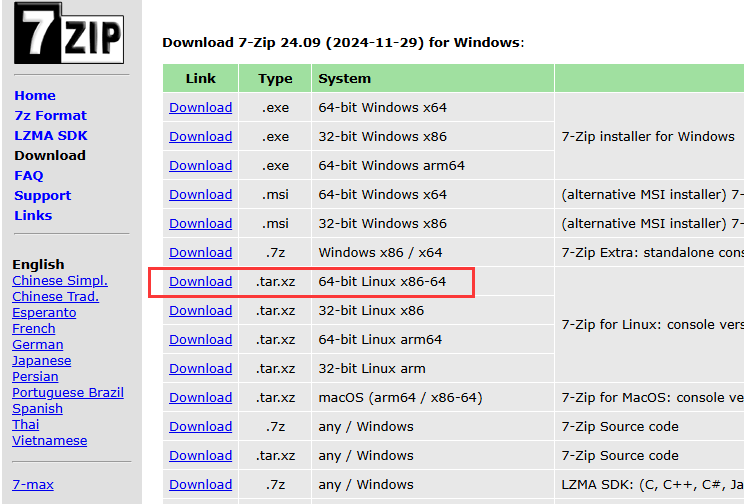Image resolution: width=744 pixels, height=504 pixels.
Task: Switch language to Vietnamese
Action: click(50, 440)
